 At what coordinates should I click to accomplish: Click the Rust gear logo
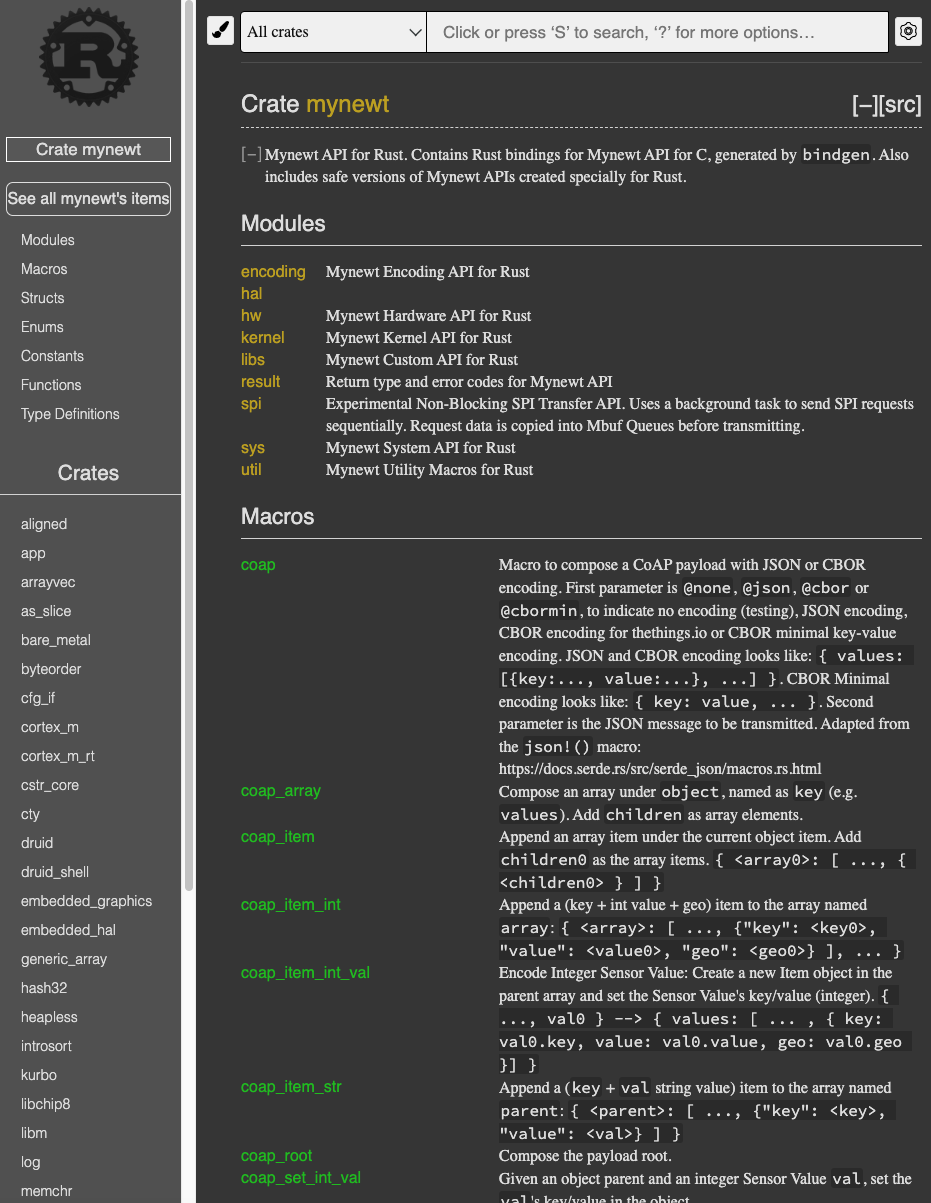coord(88,57)
